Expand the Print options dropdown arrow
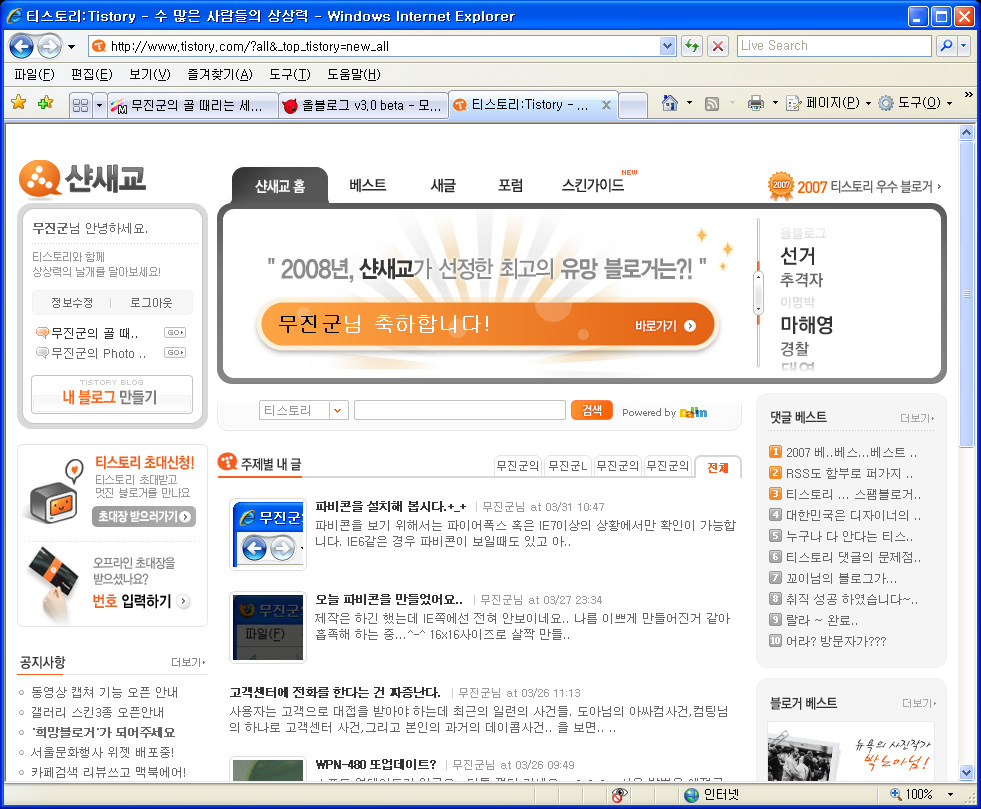This screenshot has width=981, height=809. tap(775, 103)
